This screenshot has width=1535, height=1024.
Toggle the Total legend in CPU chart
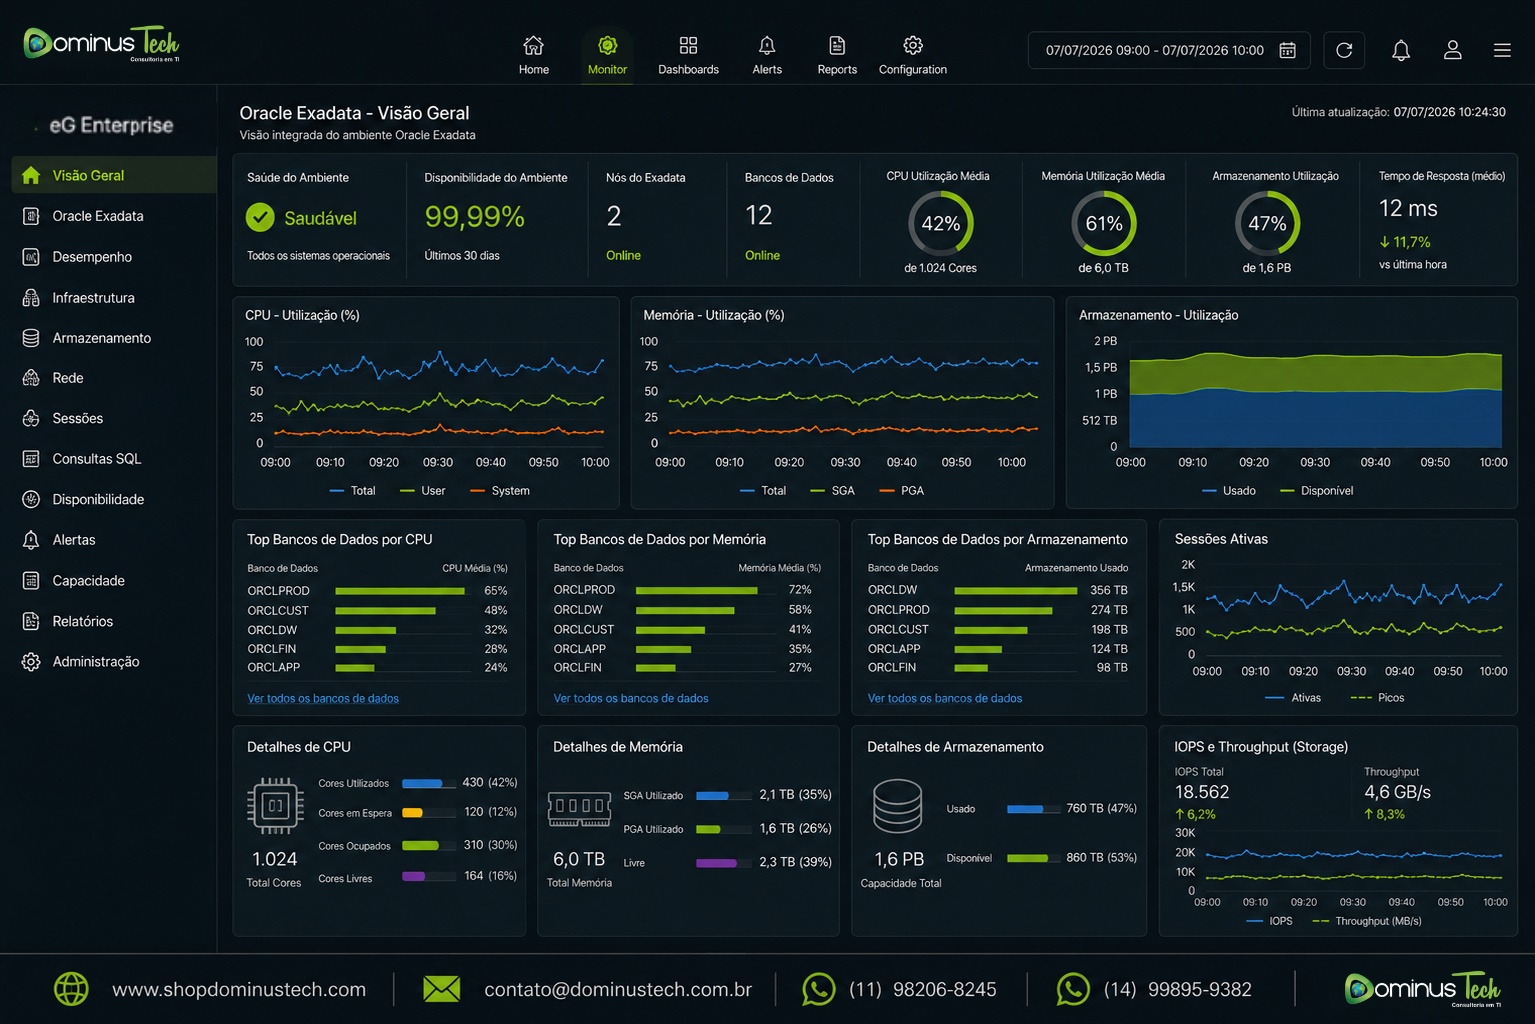point(352,491)
